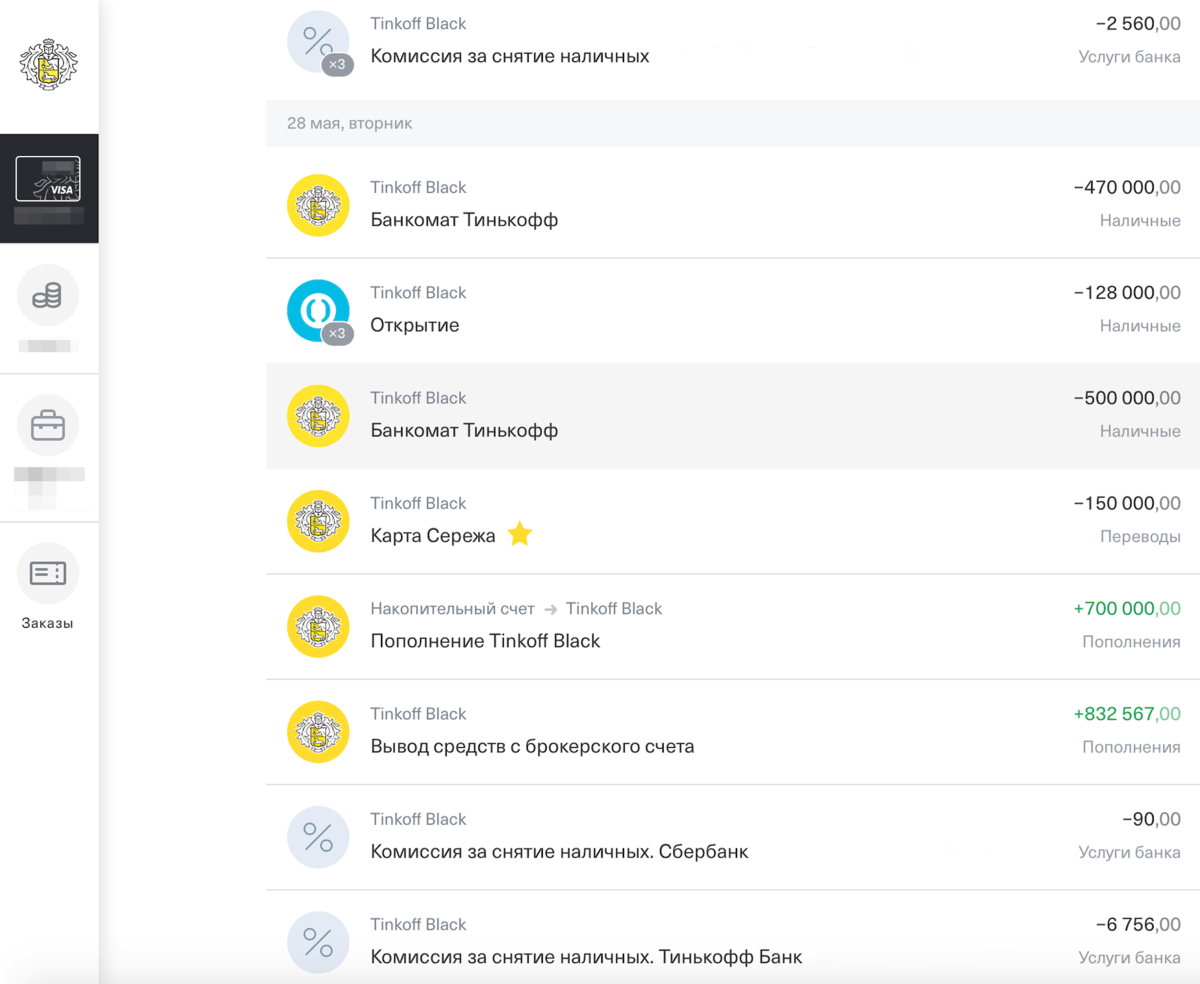The height and width of the screenshot is (984, 1200).
Task: Click Tinkoff icon of the −500 000,00 withdrawal
Action: (318, 416)
